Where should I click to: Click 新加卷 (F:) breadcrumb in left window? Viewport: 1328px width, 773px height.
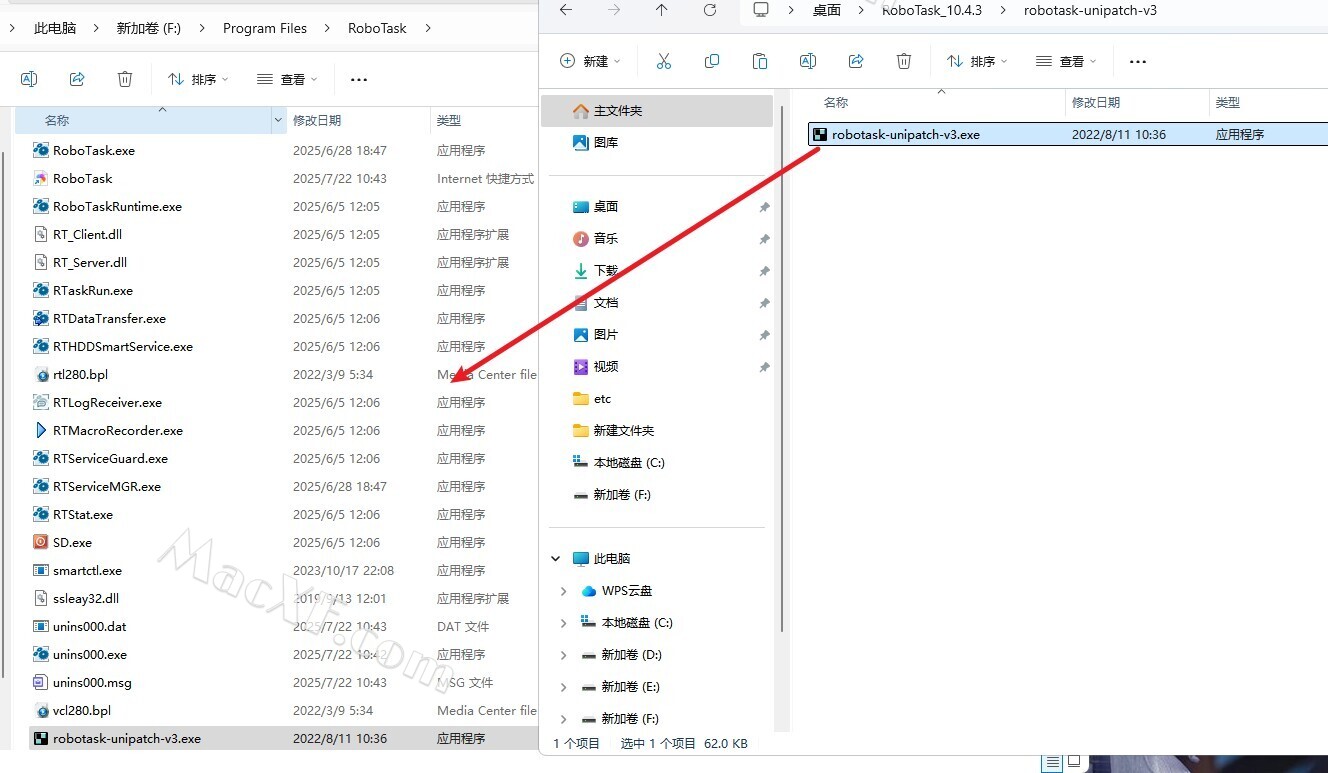tap(149, 28)
